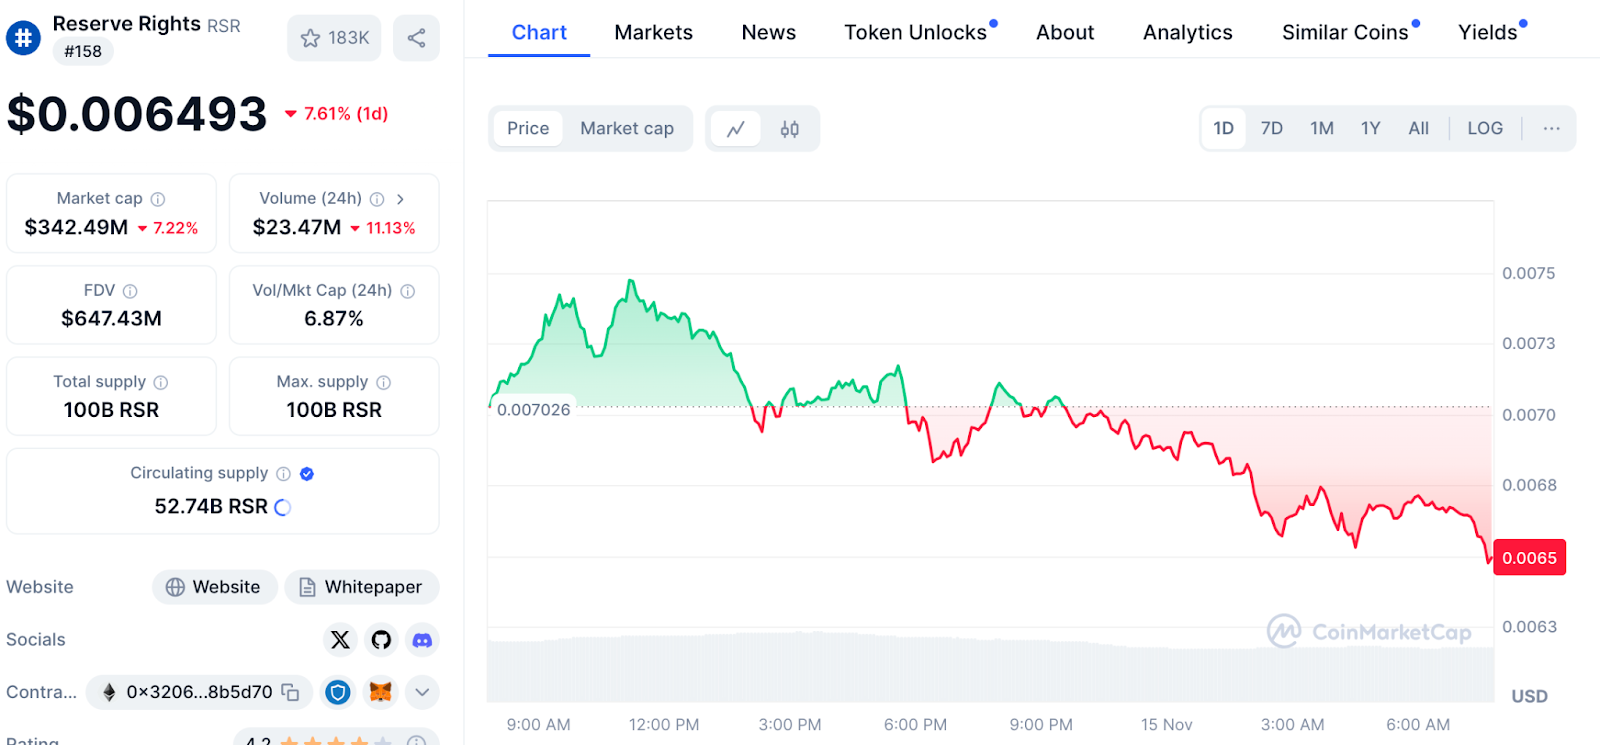Add RSR to watchlist star button
Screen dimensions: 1600x745
(334, 38)
